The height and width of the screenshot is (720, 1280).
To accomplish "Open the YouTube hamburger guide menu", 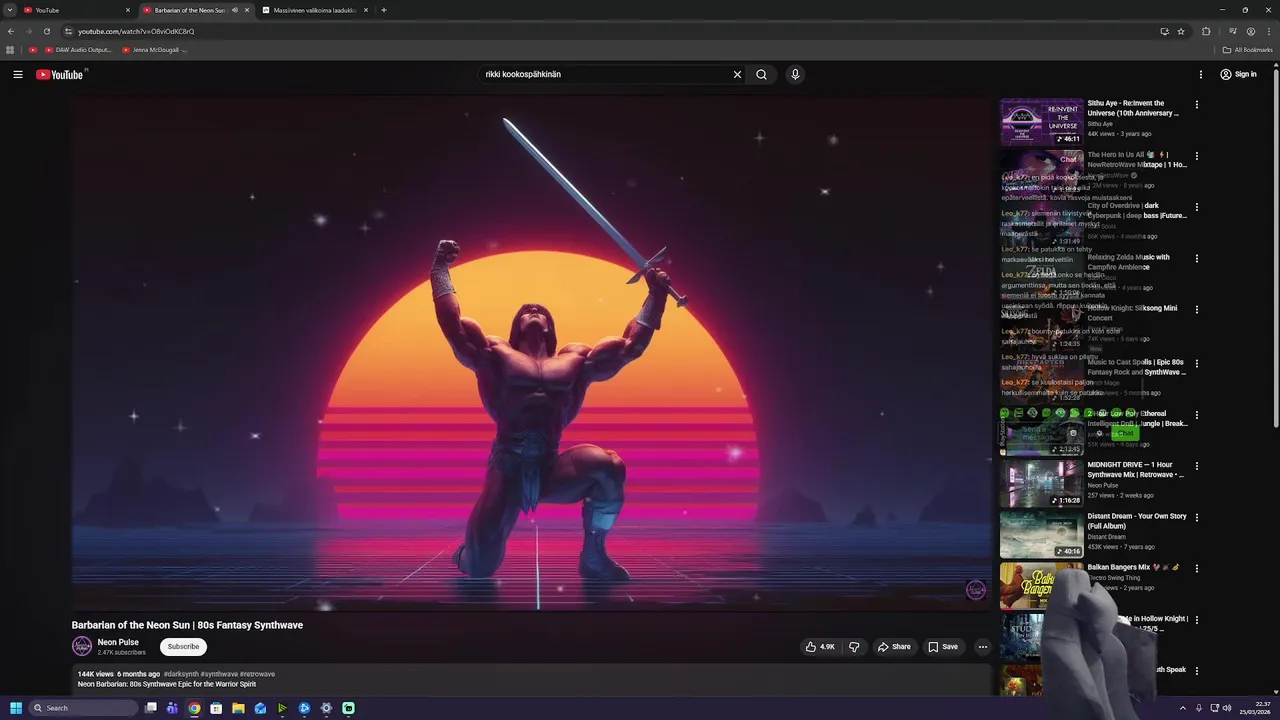I will pos(17,74).
